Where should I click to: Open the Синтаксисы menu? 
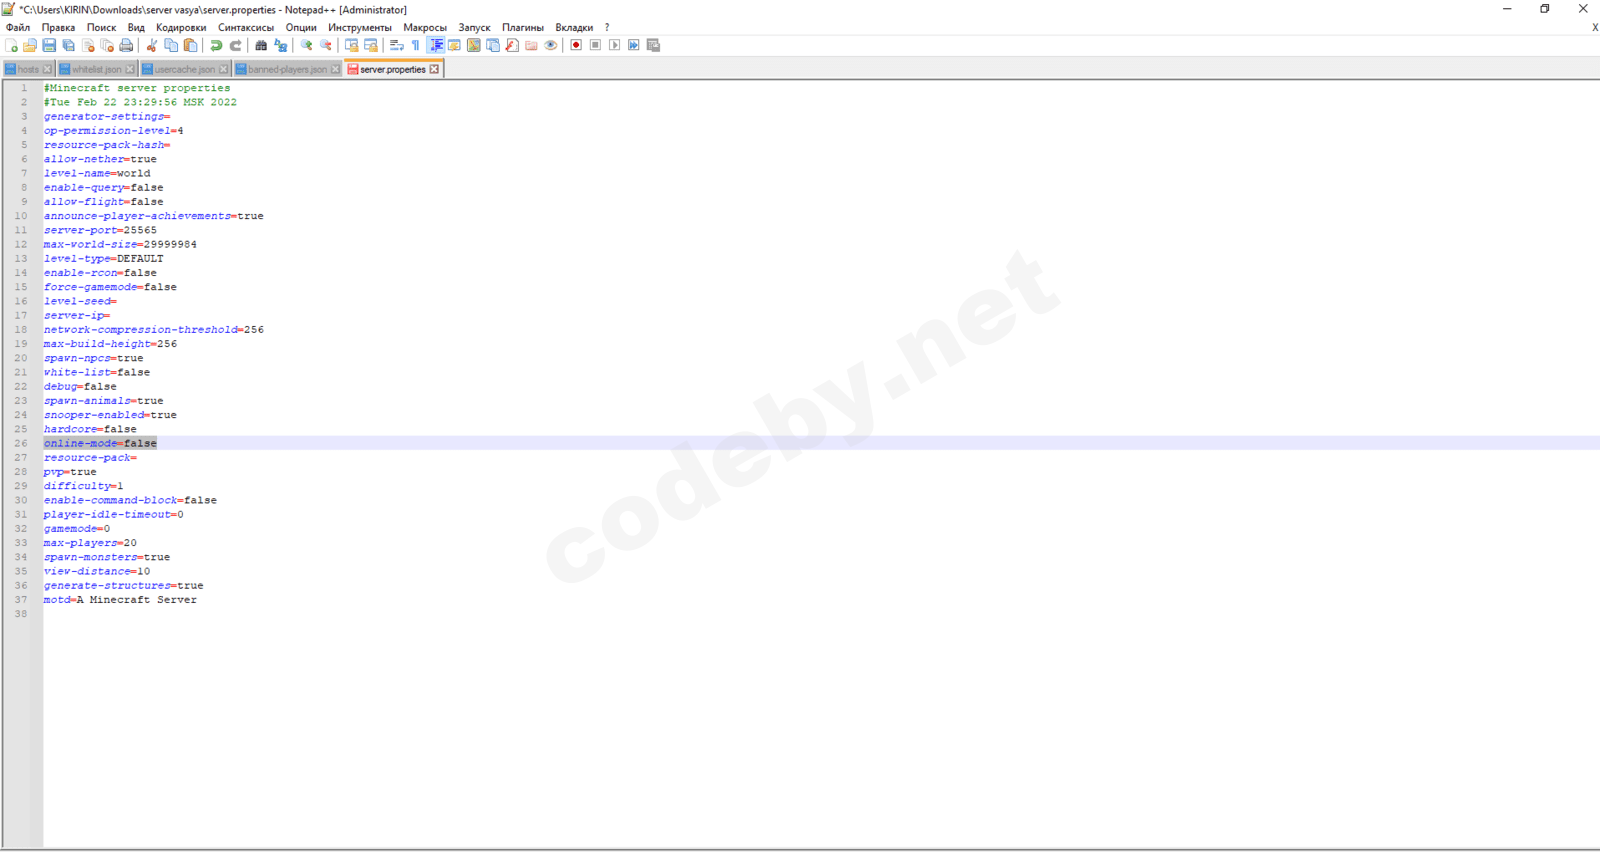point(246,28)
